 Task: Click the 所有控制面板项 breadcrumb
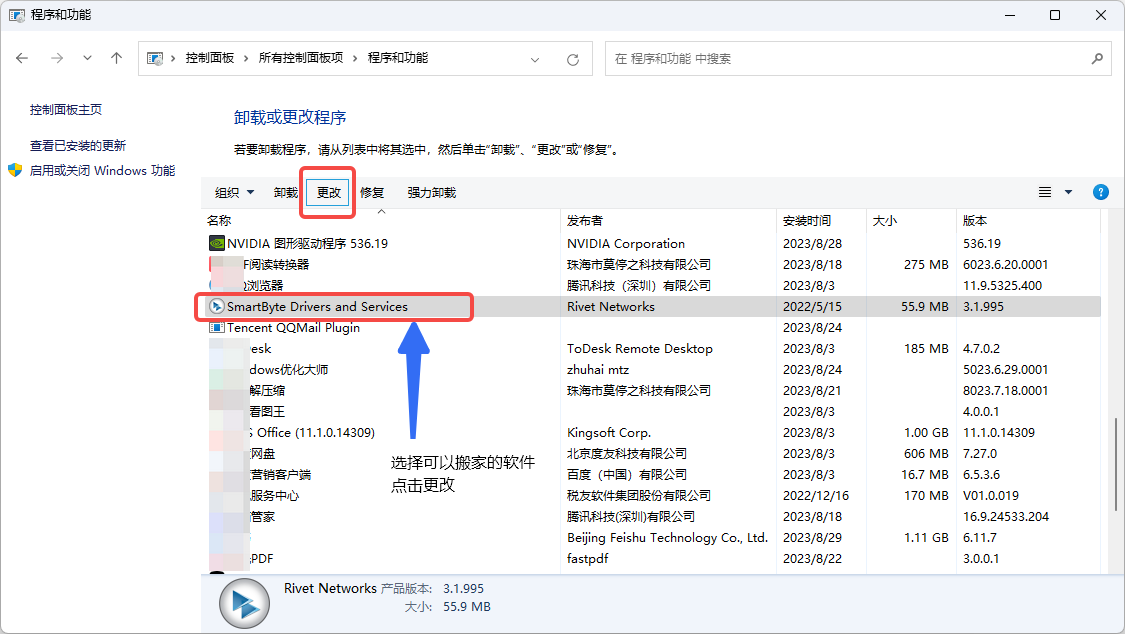pos(301,58)
